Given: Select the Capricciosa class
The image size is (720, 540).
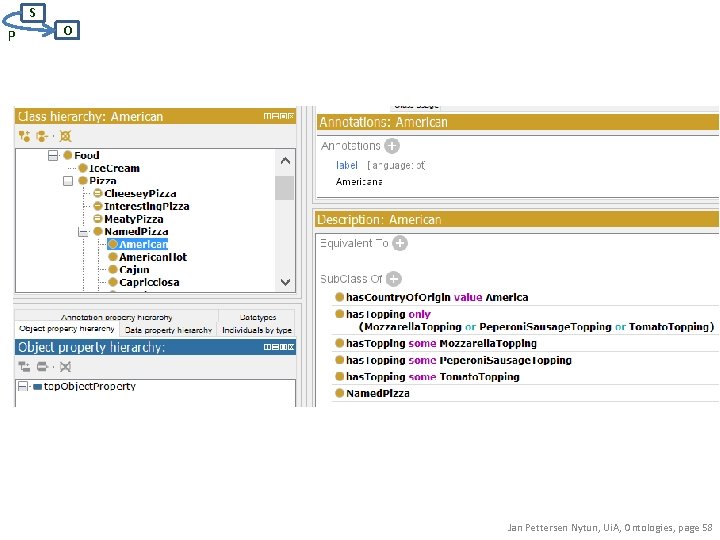Looking at the screenshot, I should pos(149,282).
